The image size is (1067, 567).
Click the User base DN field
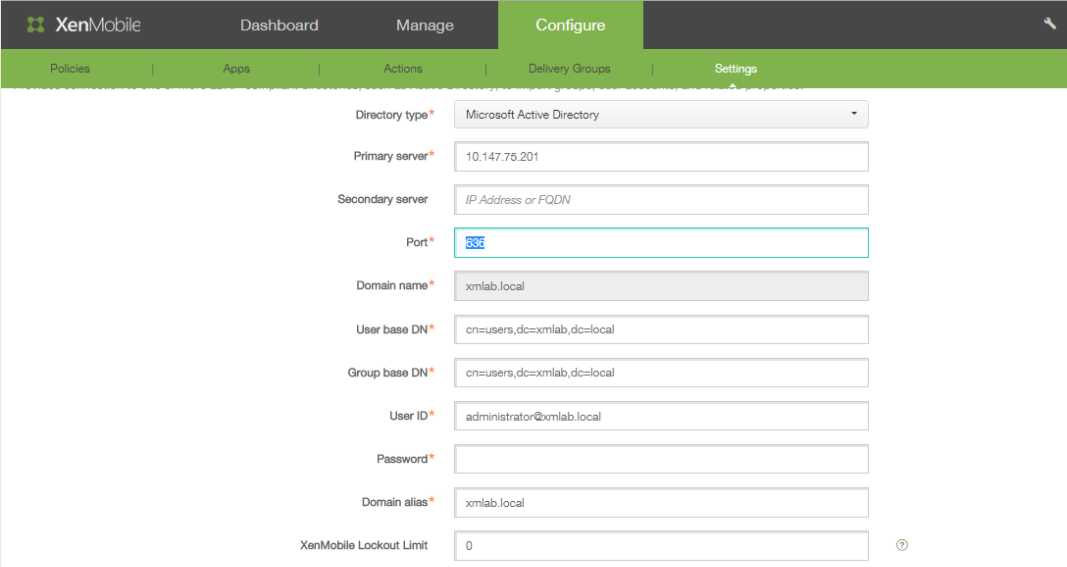click(x=660, y=329)
